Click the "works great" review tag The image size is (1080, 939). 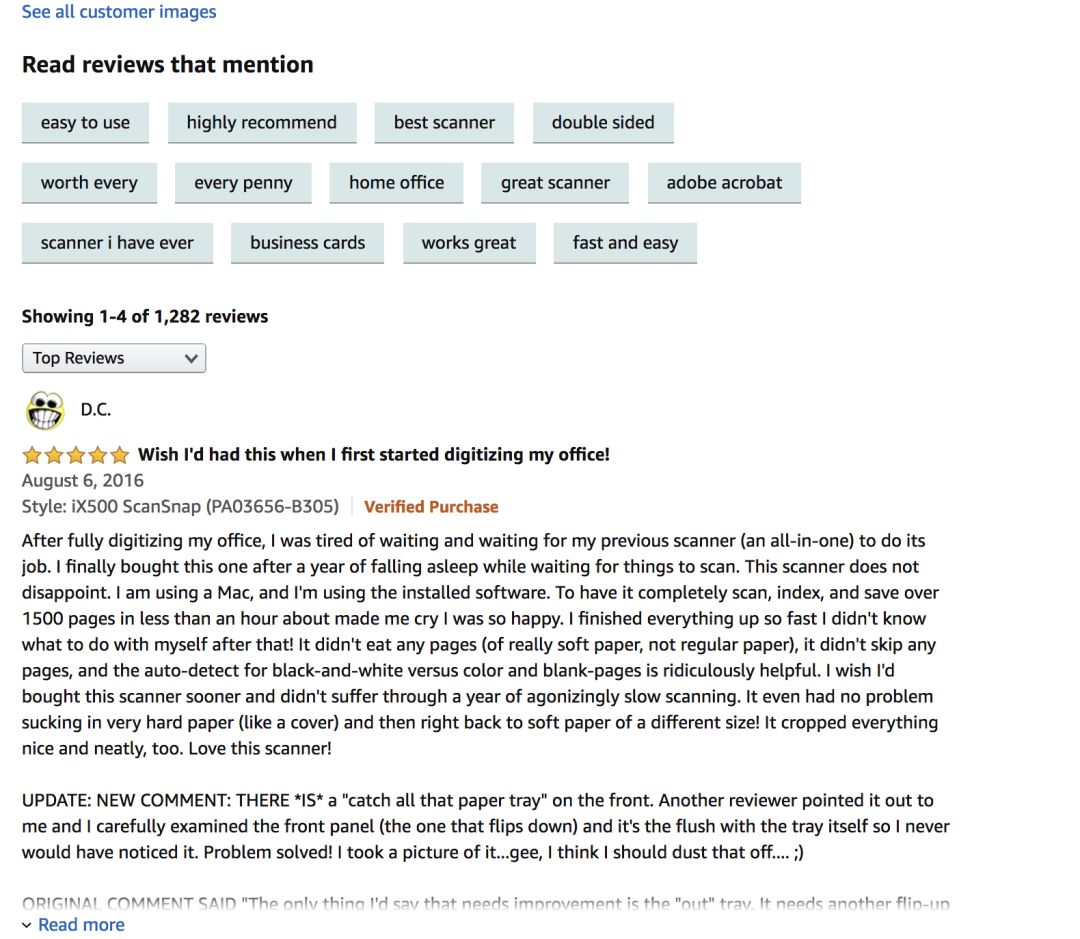pos(469,243)
